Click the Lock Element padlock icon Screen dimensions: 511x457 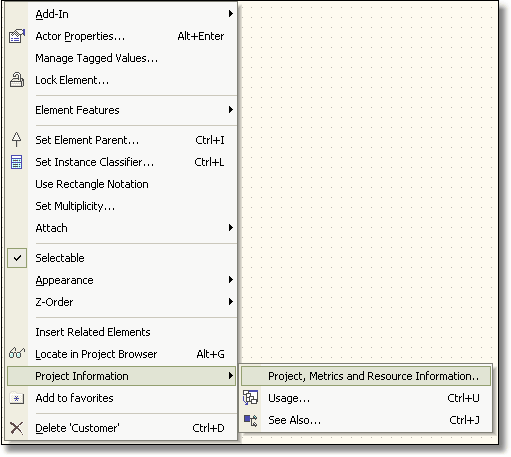tap(17, 80)
